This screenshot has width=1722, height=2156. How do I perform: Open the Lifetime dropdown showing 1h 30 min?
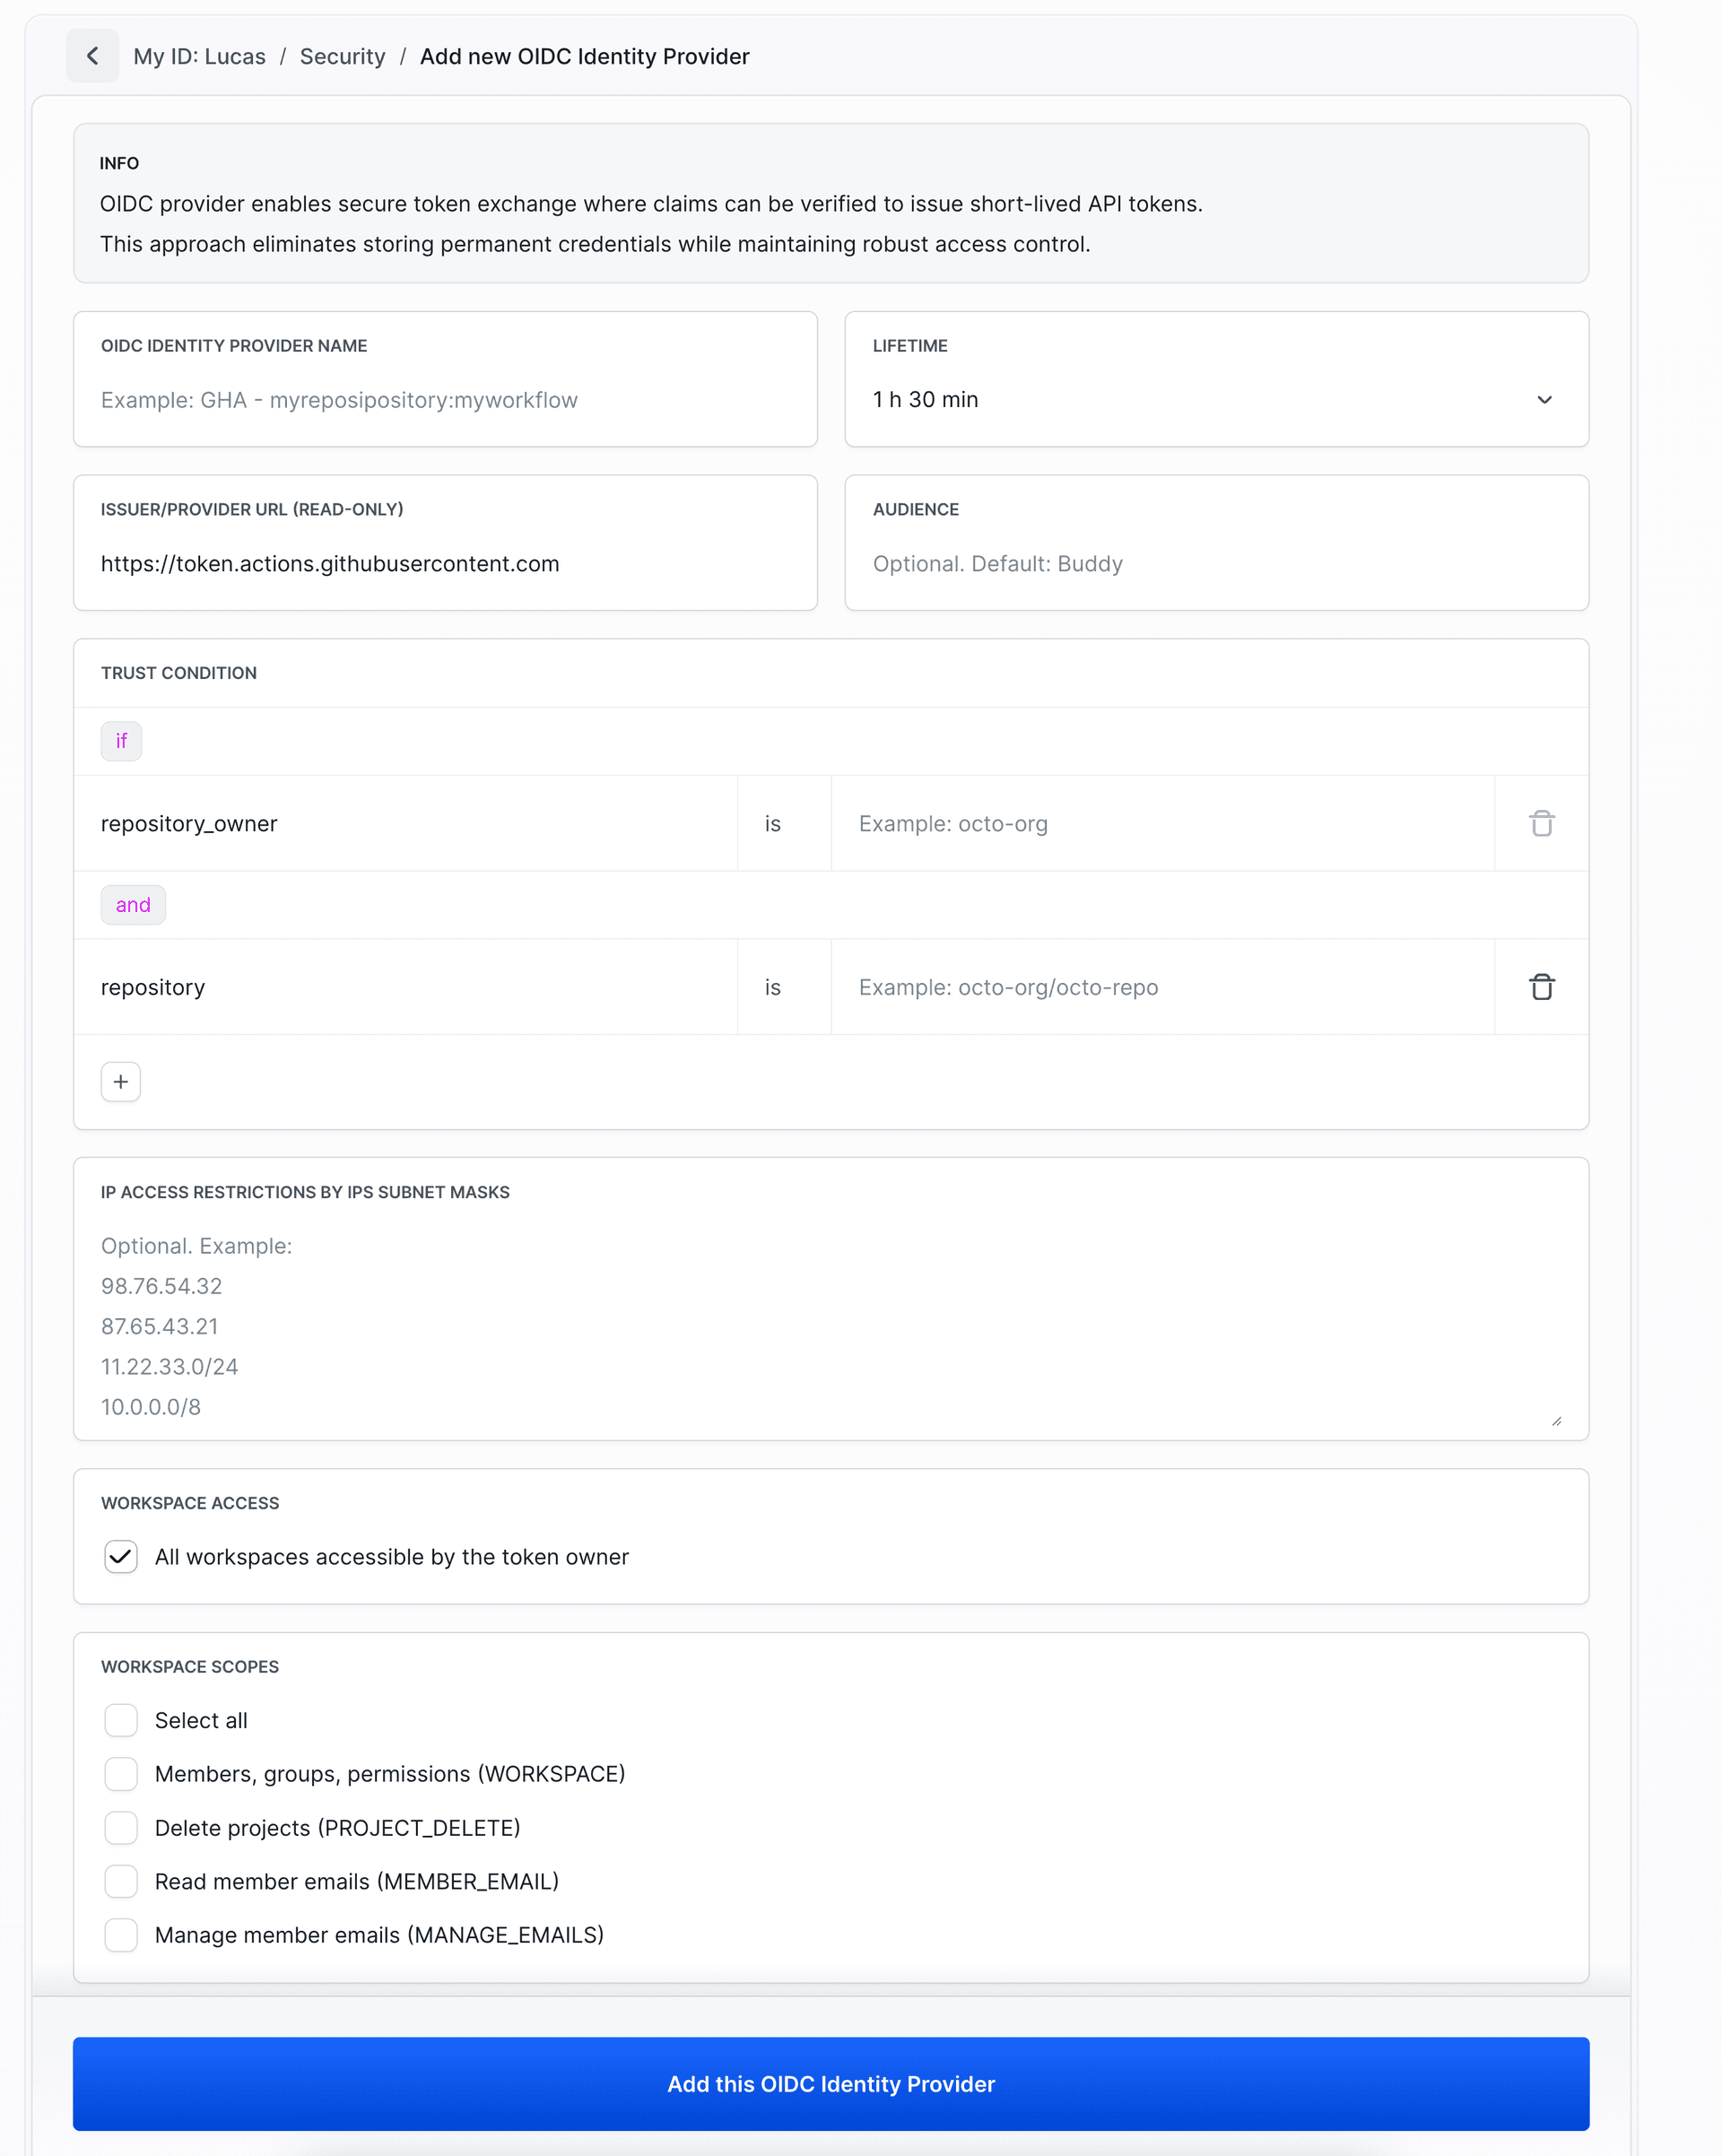1215,399
